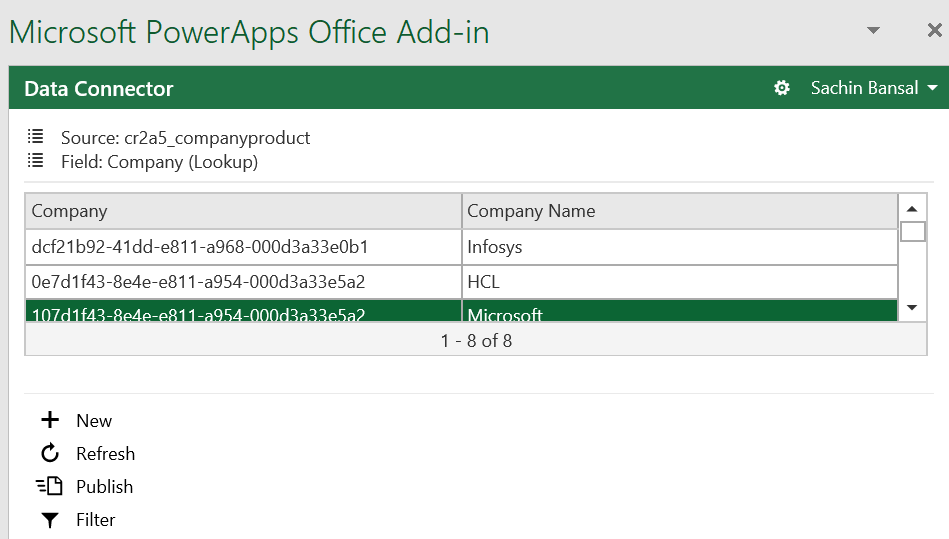Click the plus icon for New
This screenshot has width=949, height=539.
(49, 420)
